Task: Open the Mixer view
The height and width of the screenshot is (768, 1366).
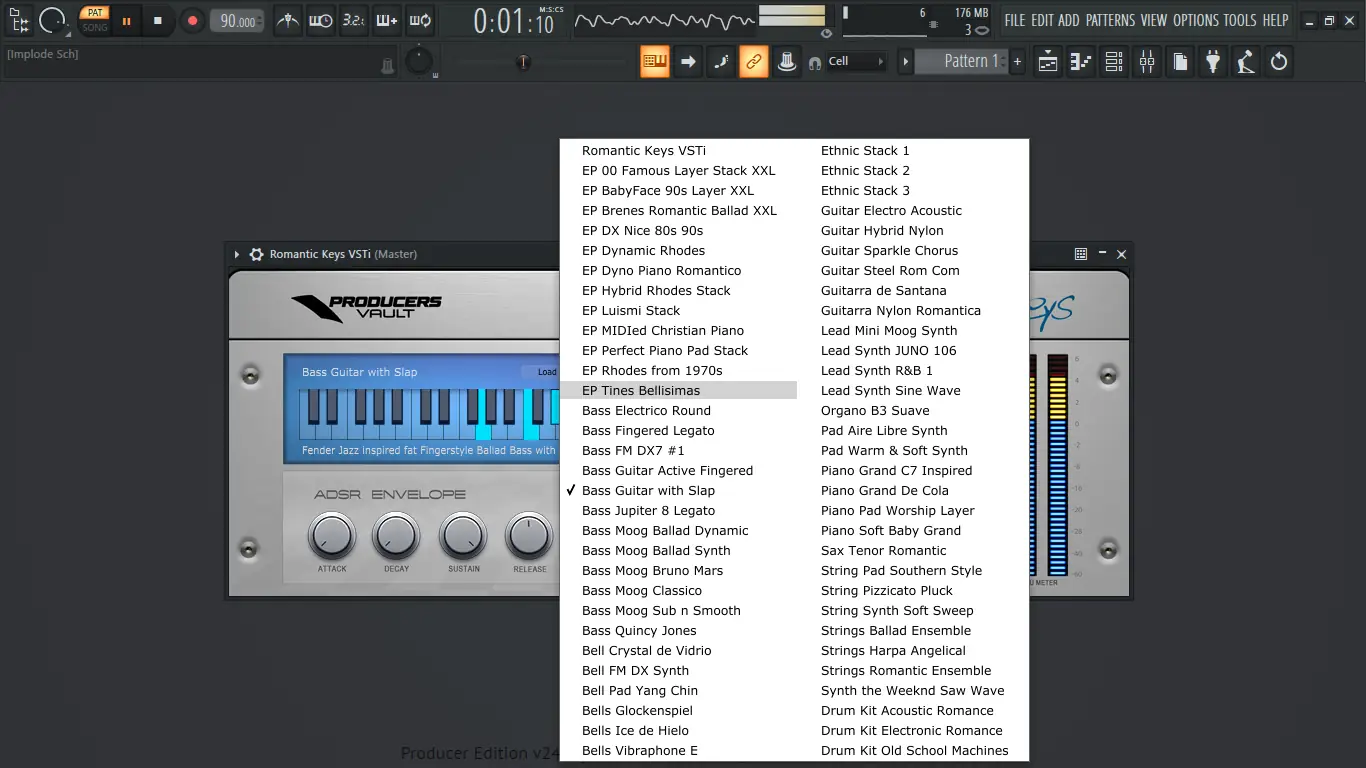Action: (1147, 61)
